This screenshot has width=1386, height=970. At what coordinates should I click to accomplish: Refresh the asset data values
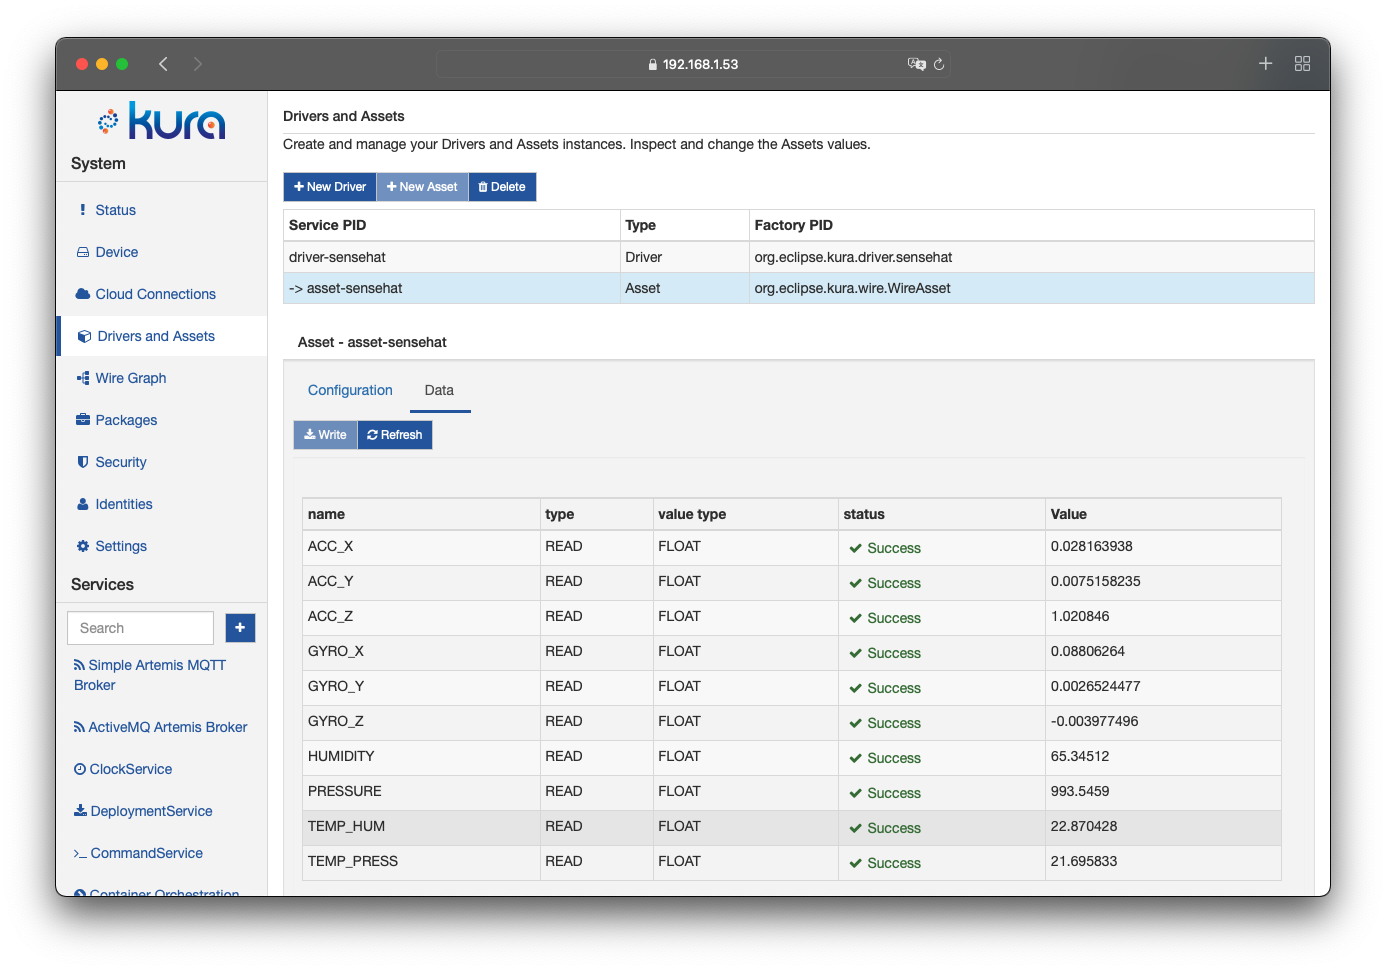click(x=395, y=435)
